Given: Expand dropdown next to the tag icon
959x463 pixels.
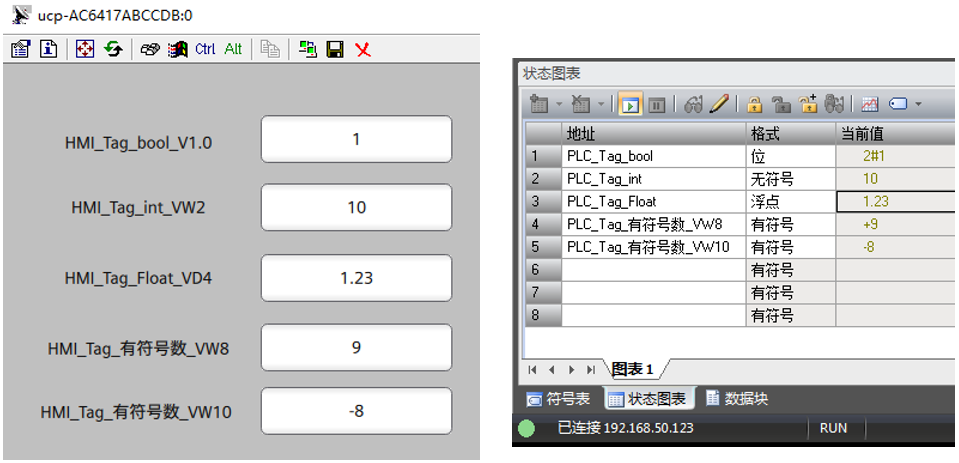Looking at the screenshot, I should click(x=918, y=105).
